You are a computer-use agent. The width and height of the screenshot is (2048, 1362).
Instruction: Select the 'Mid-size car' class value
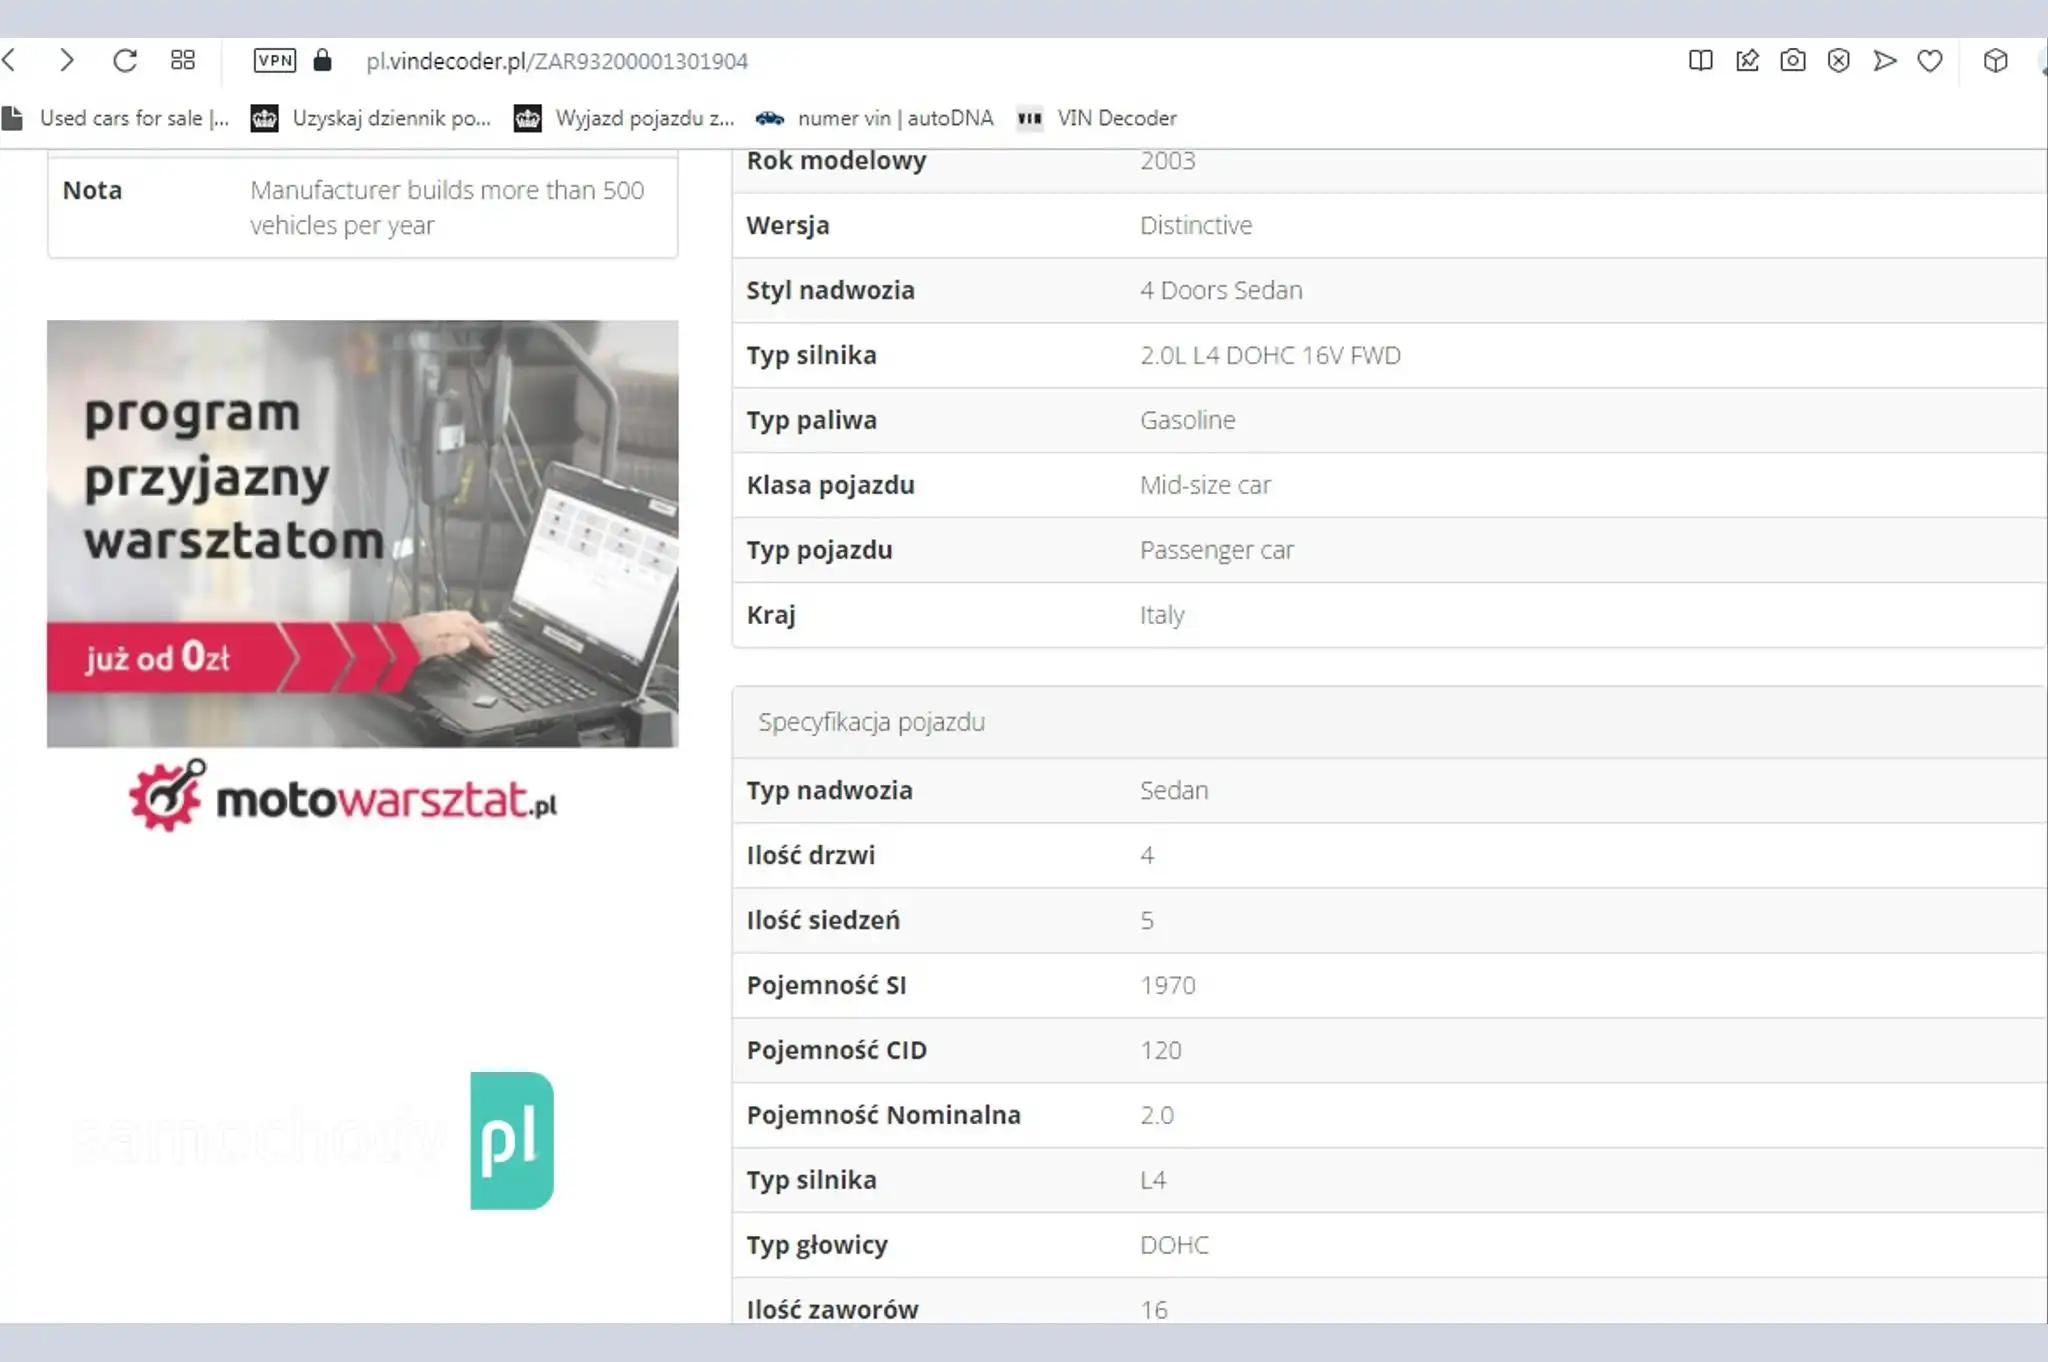pyautogui.click(x=1205, y=485)
